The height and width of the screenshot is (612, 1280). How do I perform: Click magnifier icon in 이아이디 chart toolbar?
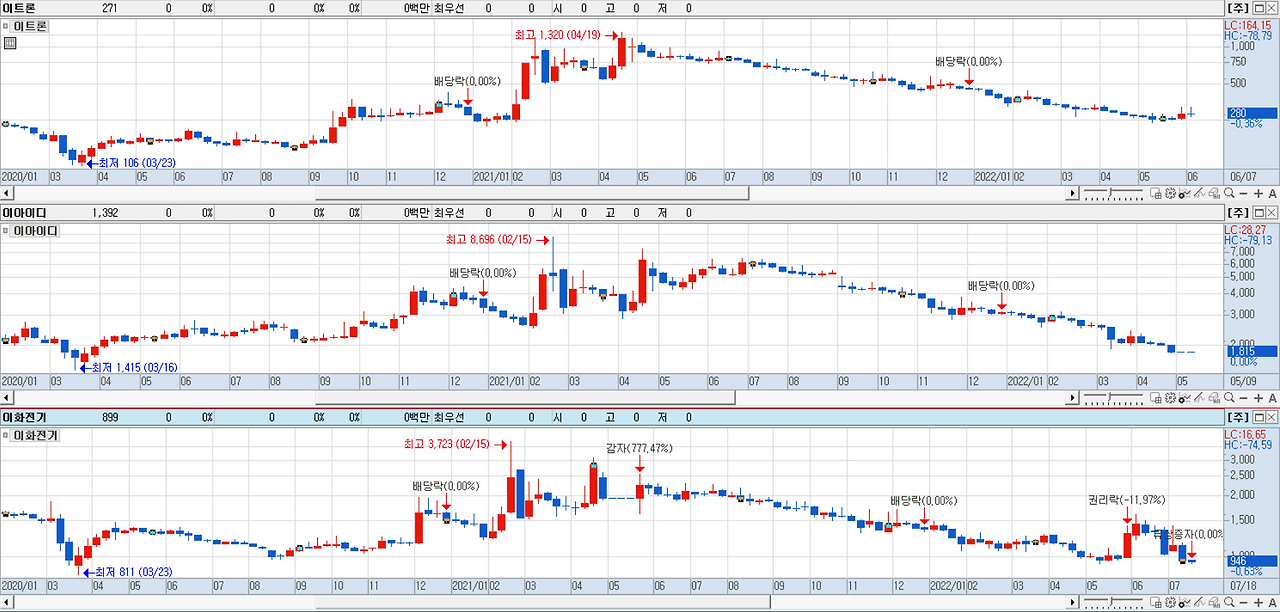point(1229,397)
